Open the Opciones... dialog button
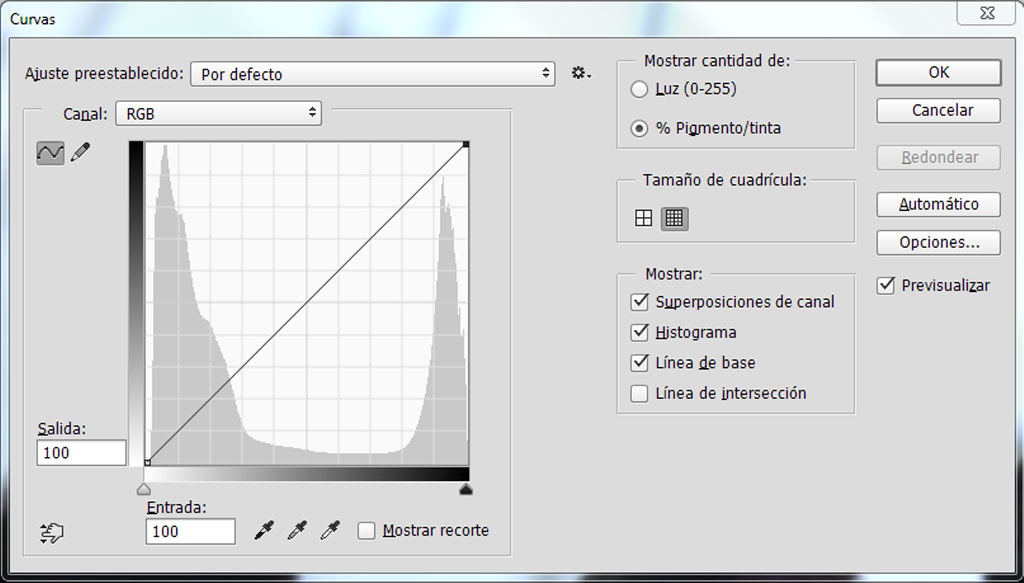The image size is (1024, 583). 938,242
